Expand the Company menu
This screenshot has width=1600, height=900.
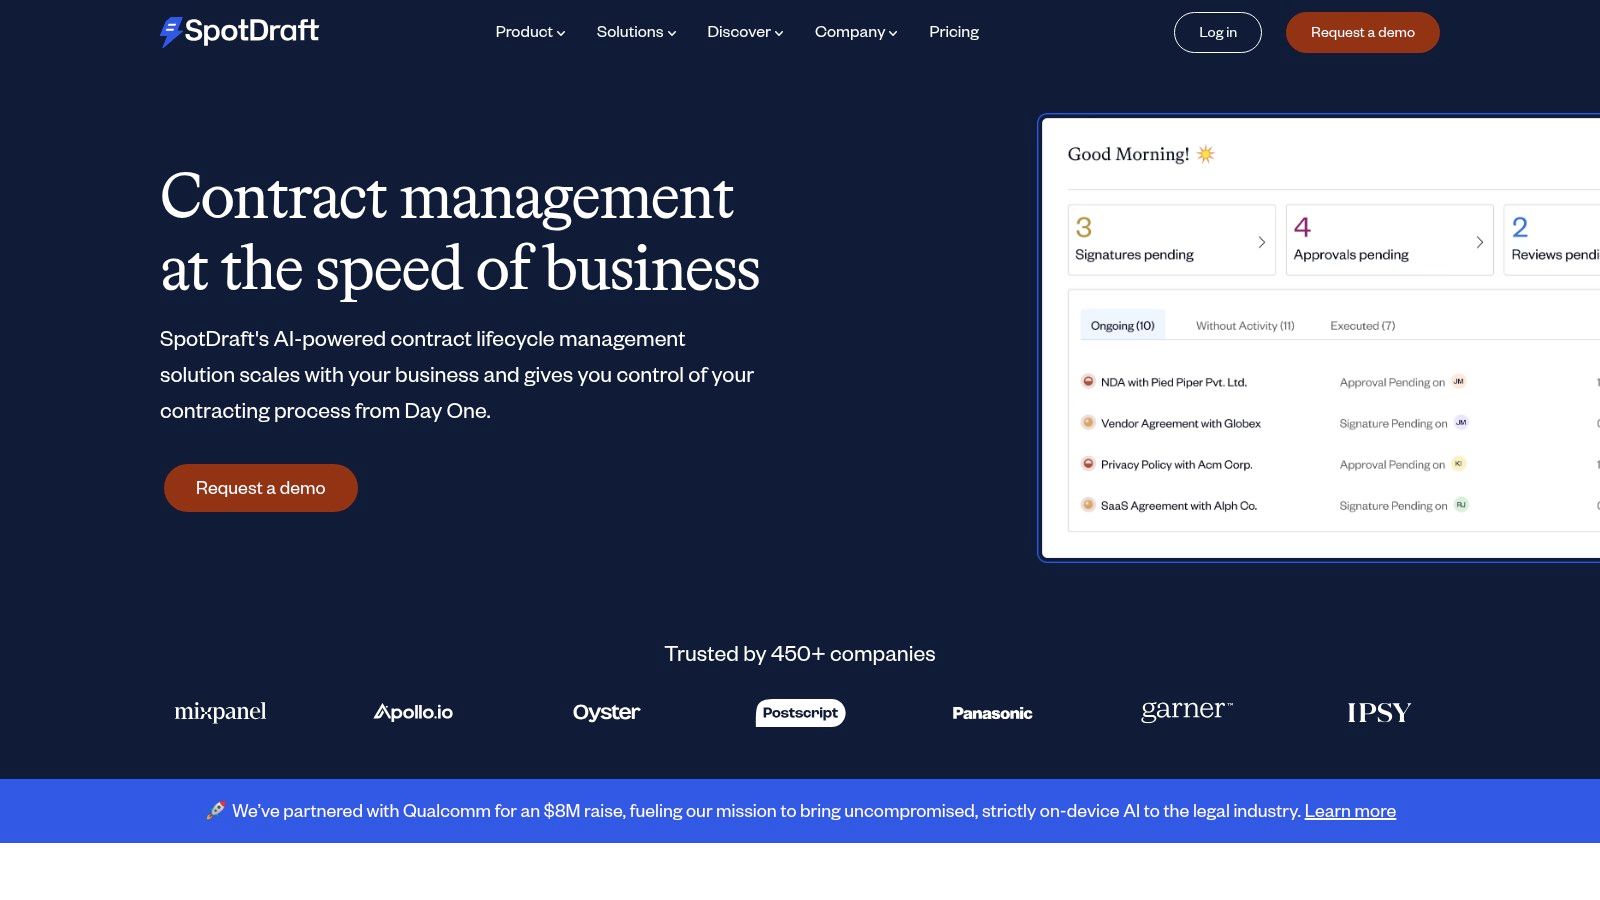856,32
